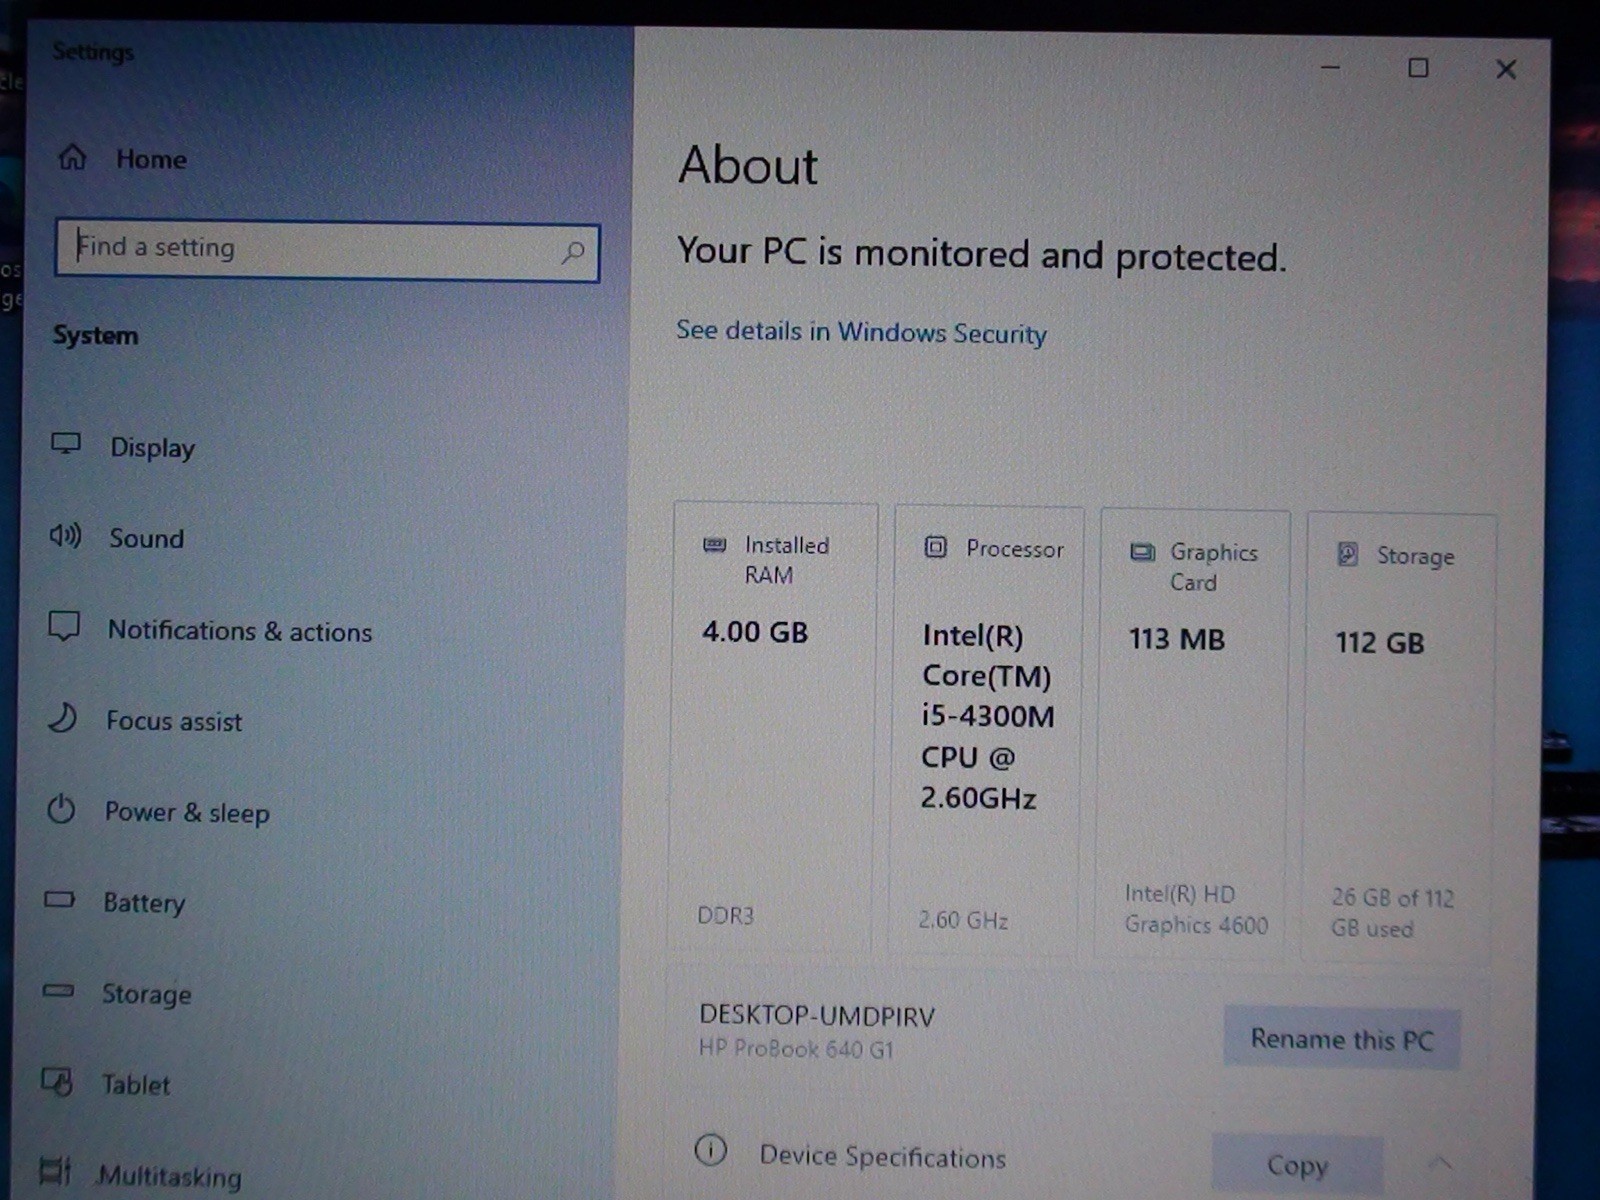Open Power & sleep settings
This screenshot has height=1200, width=1600.
pyautogui.click(x=187, y=812)
